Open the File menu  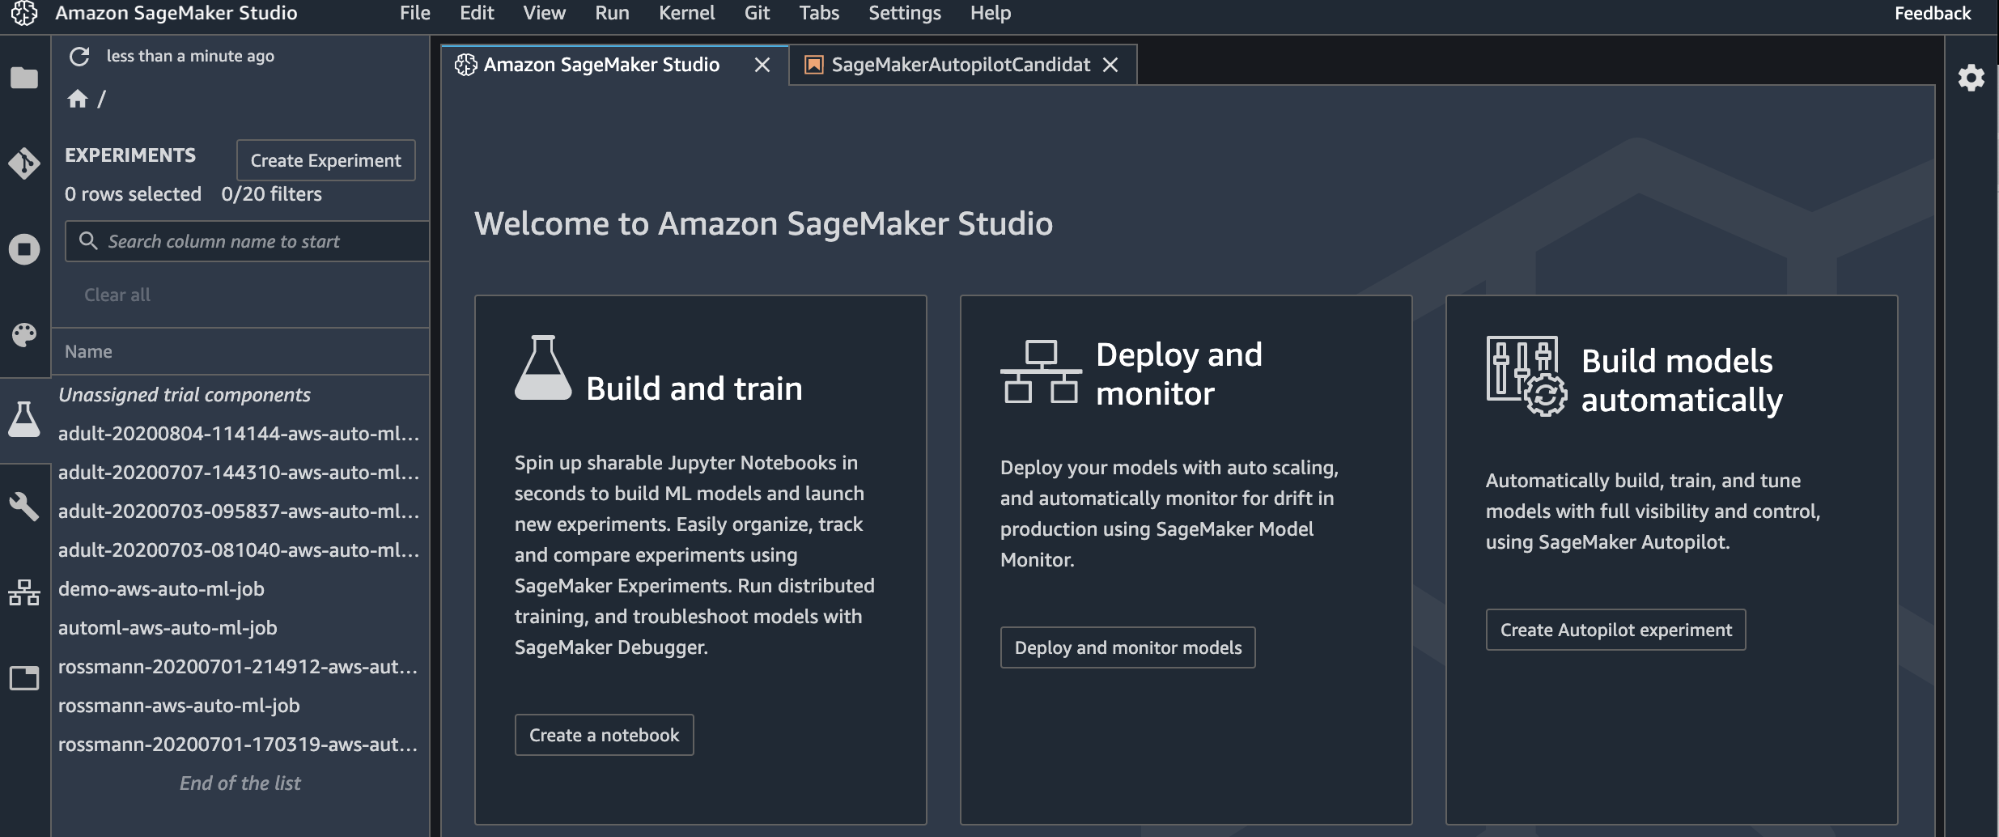(415, 13)
